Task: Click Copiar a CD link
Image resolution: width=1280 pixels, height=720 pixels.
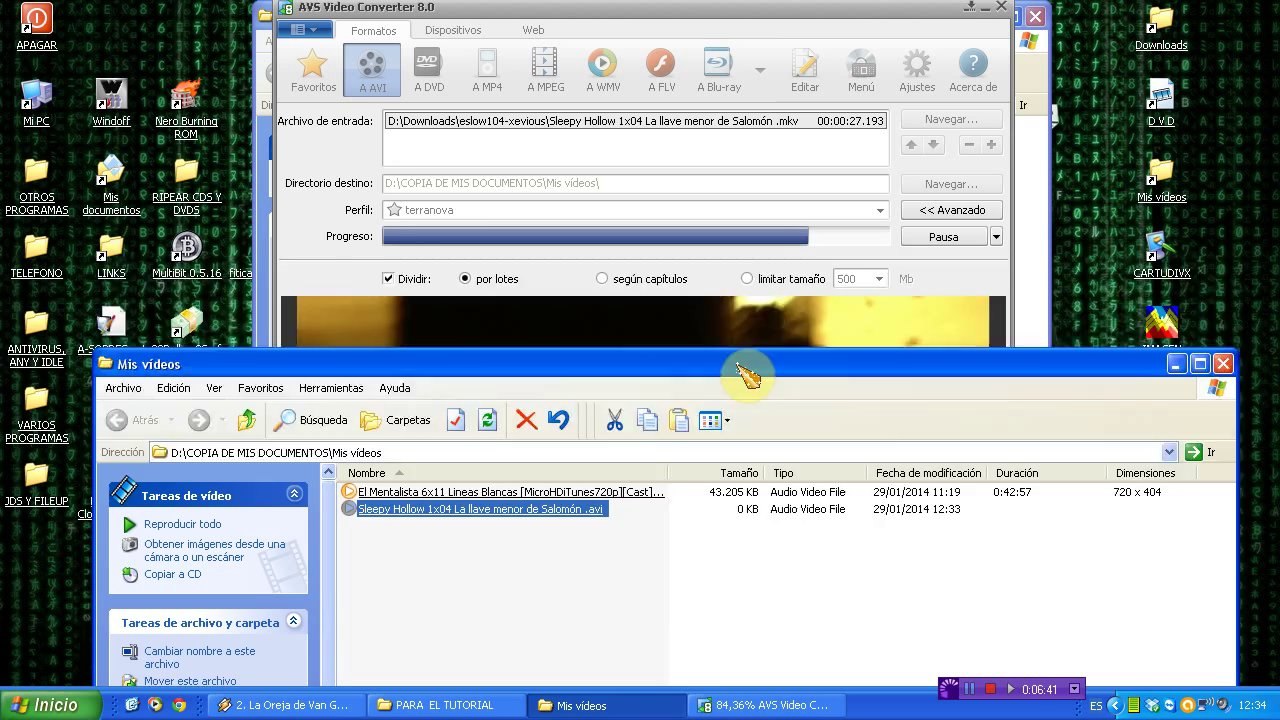Action: point(173,574)
